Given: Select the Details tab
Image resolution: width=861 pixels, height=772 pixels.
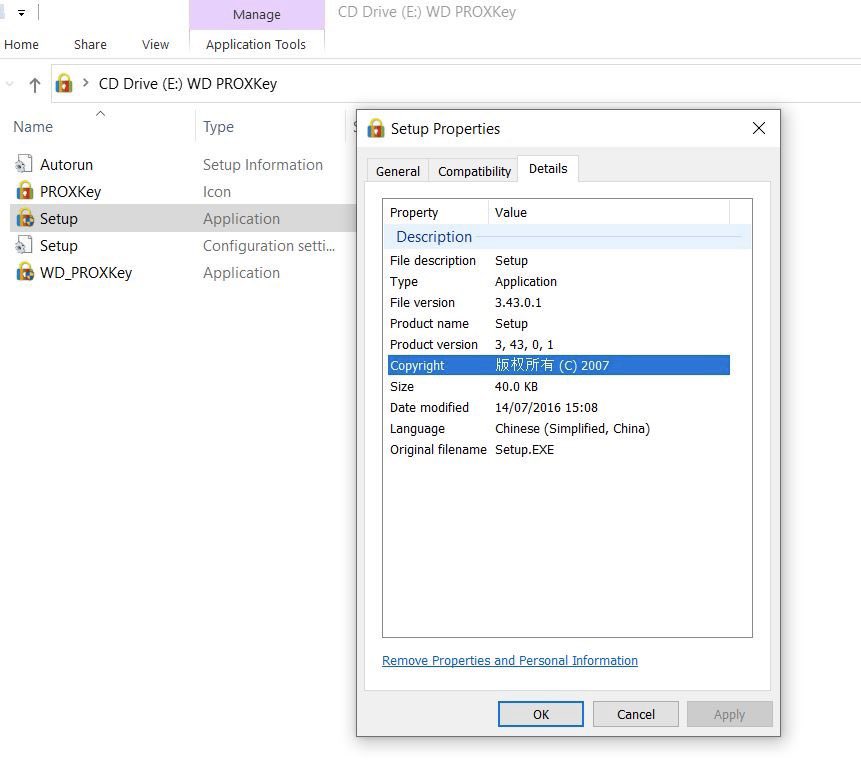Looking at the screenshot, I should 548,169.
